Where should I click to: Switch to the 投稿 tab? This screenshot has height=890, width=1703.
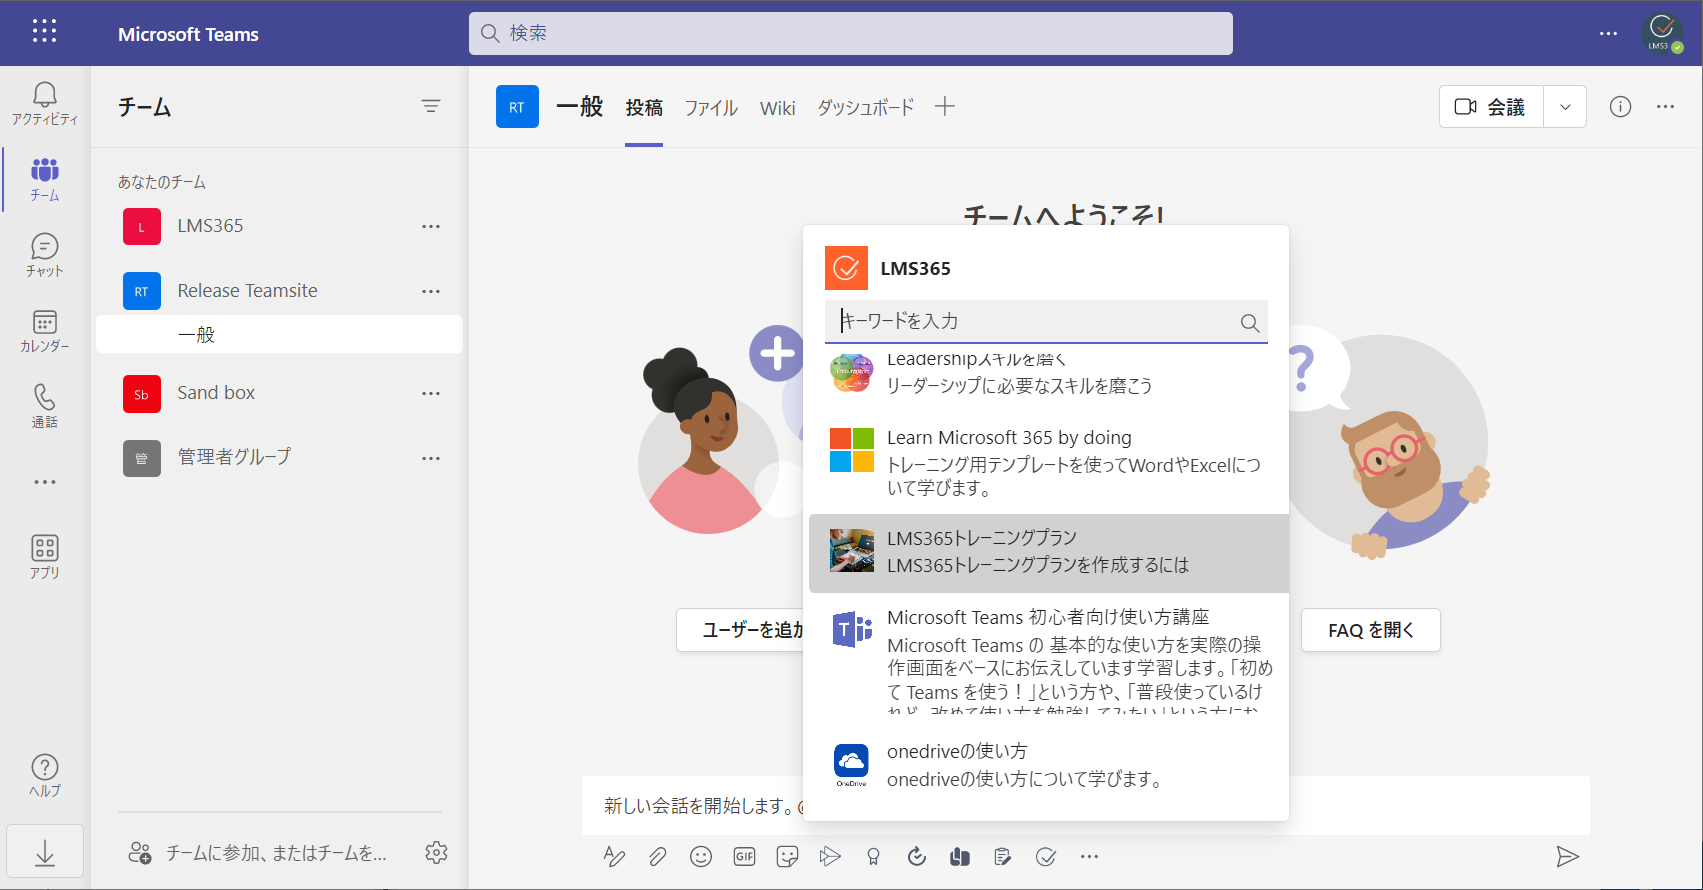644,108
